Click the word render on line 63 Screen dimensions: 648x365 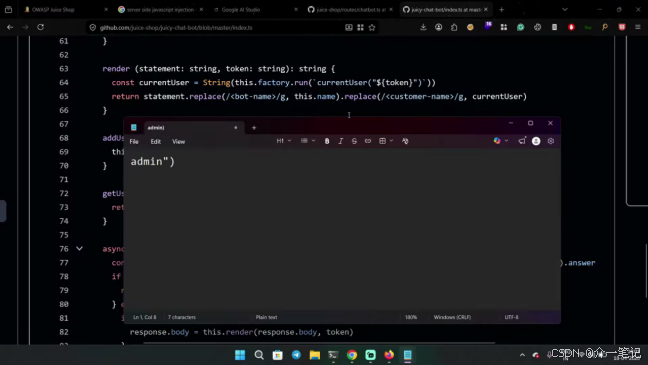coord(116,69)
